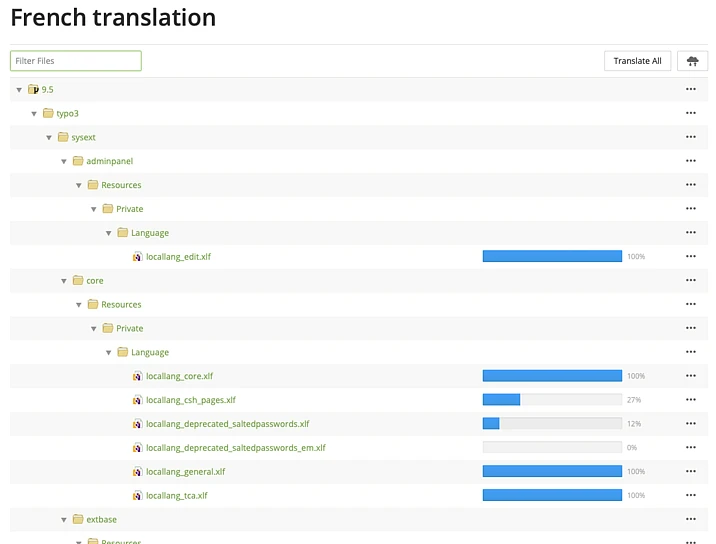Click the locallang_core.xlf file icon

click(x=138, y=376)
